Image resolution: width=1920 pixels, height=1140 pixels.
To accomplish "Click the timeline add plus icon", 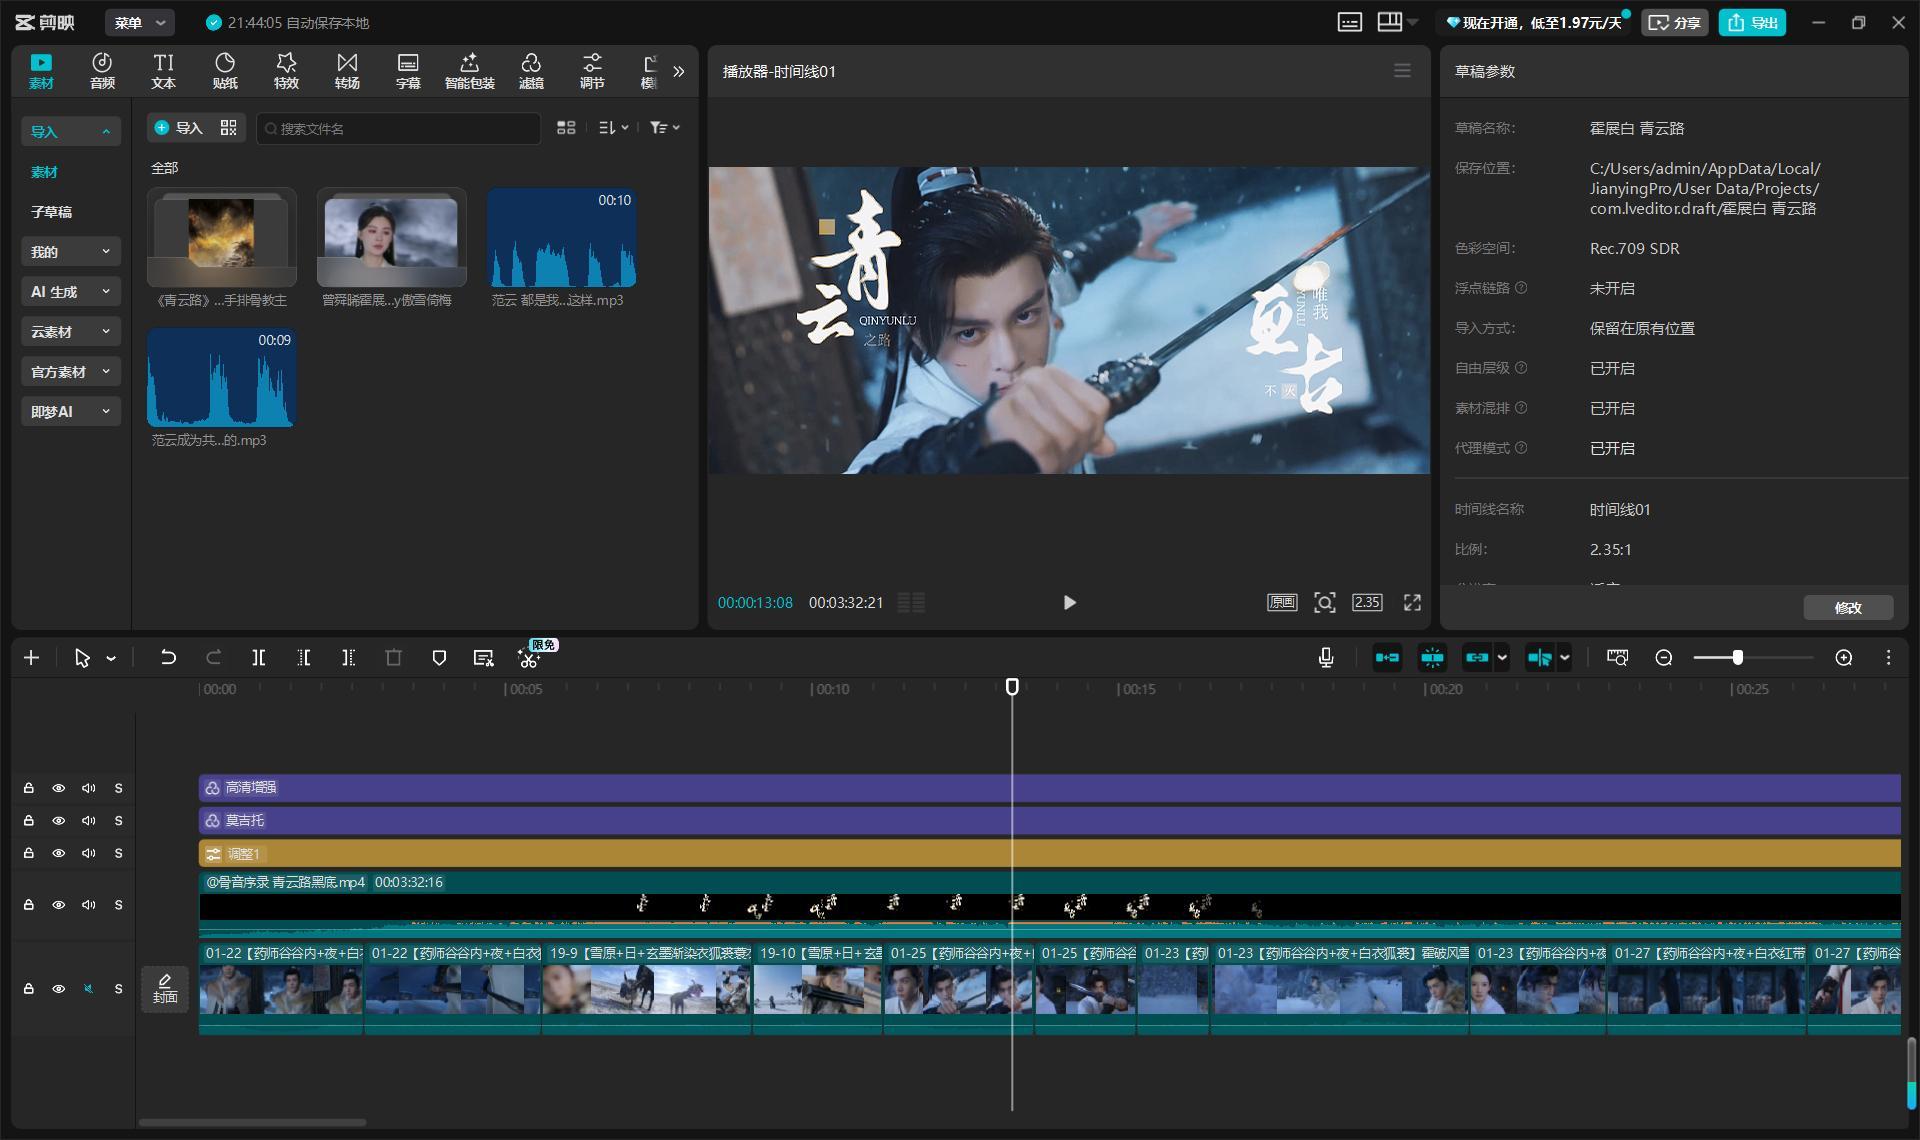I will [32, 657].
